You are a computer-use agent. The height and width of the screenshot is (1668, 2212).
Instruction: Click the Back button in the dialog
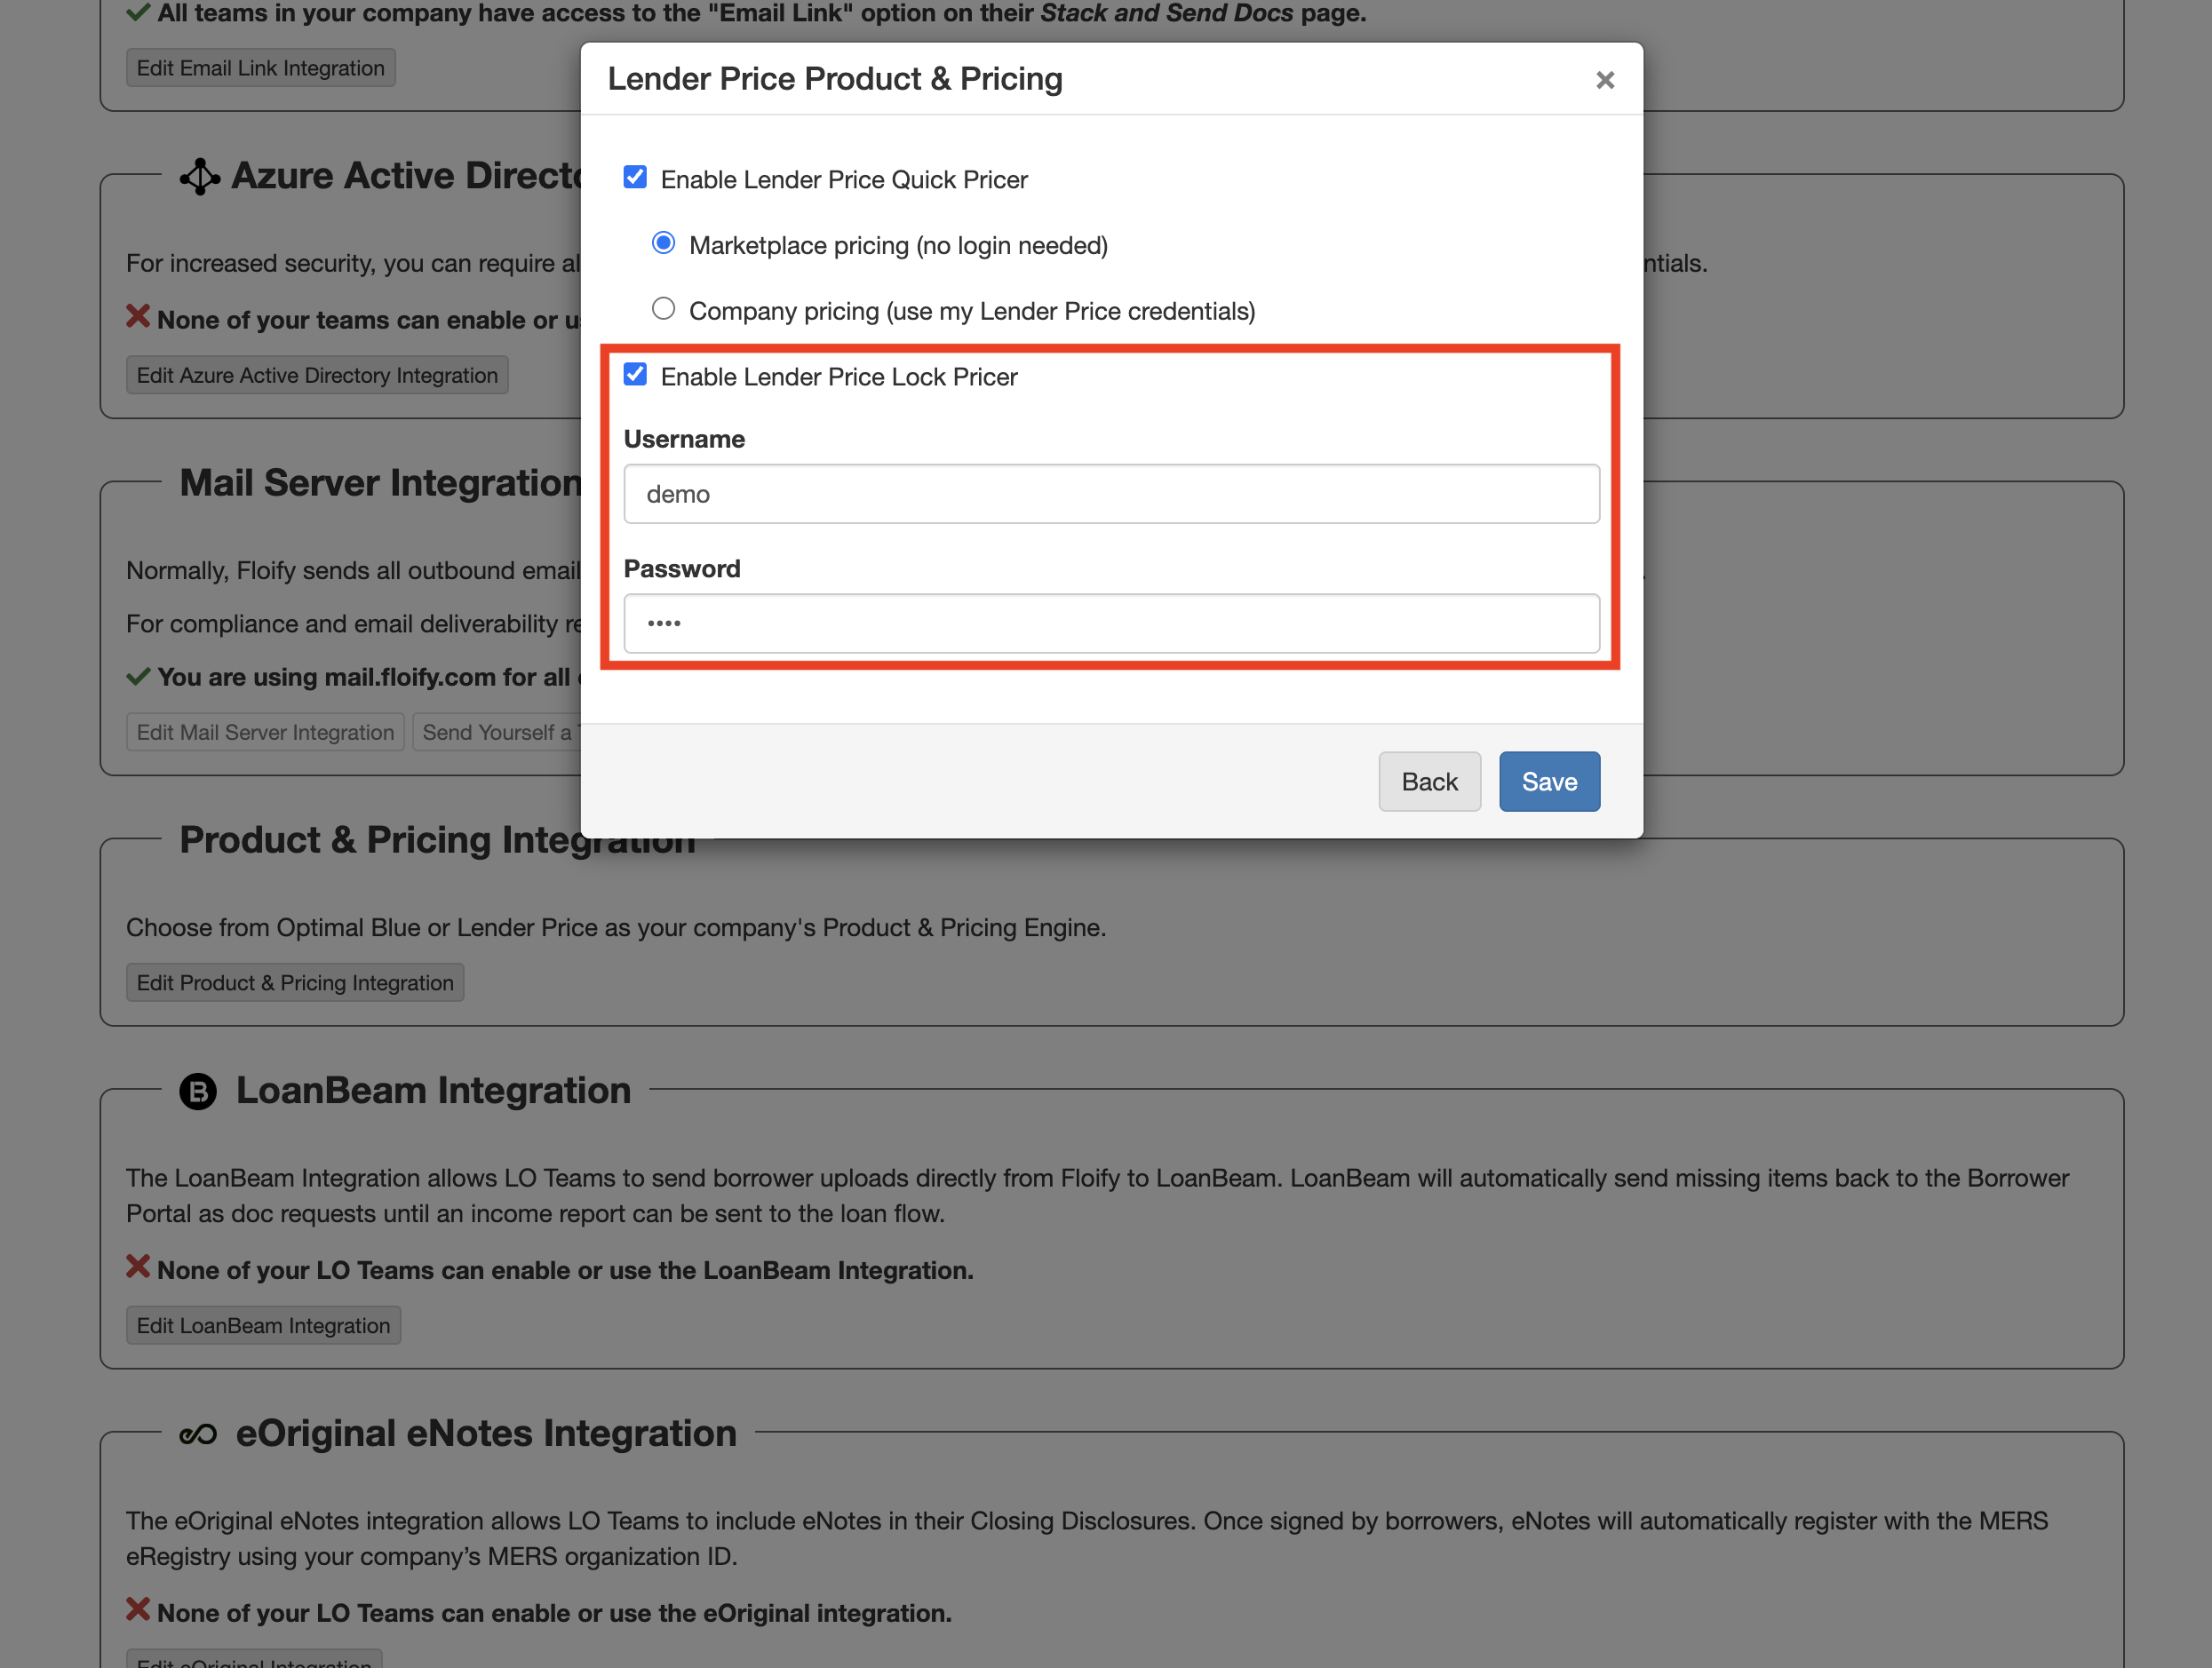tap(1429, 781)
